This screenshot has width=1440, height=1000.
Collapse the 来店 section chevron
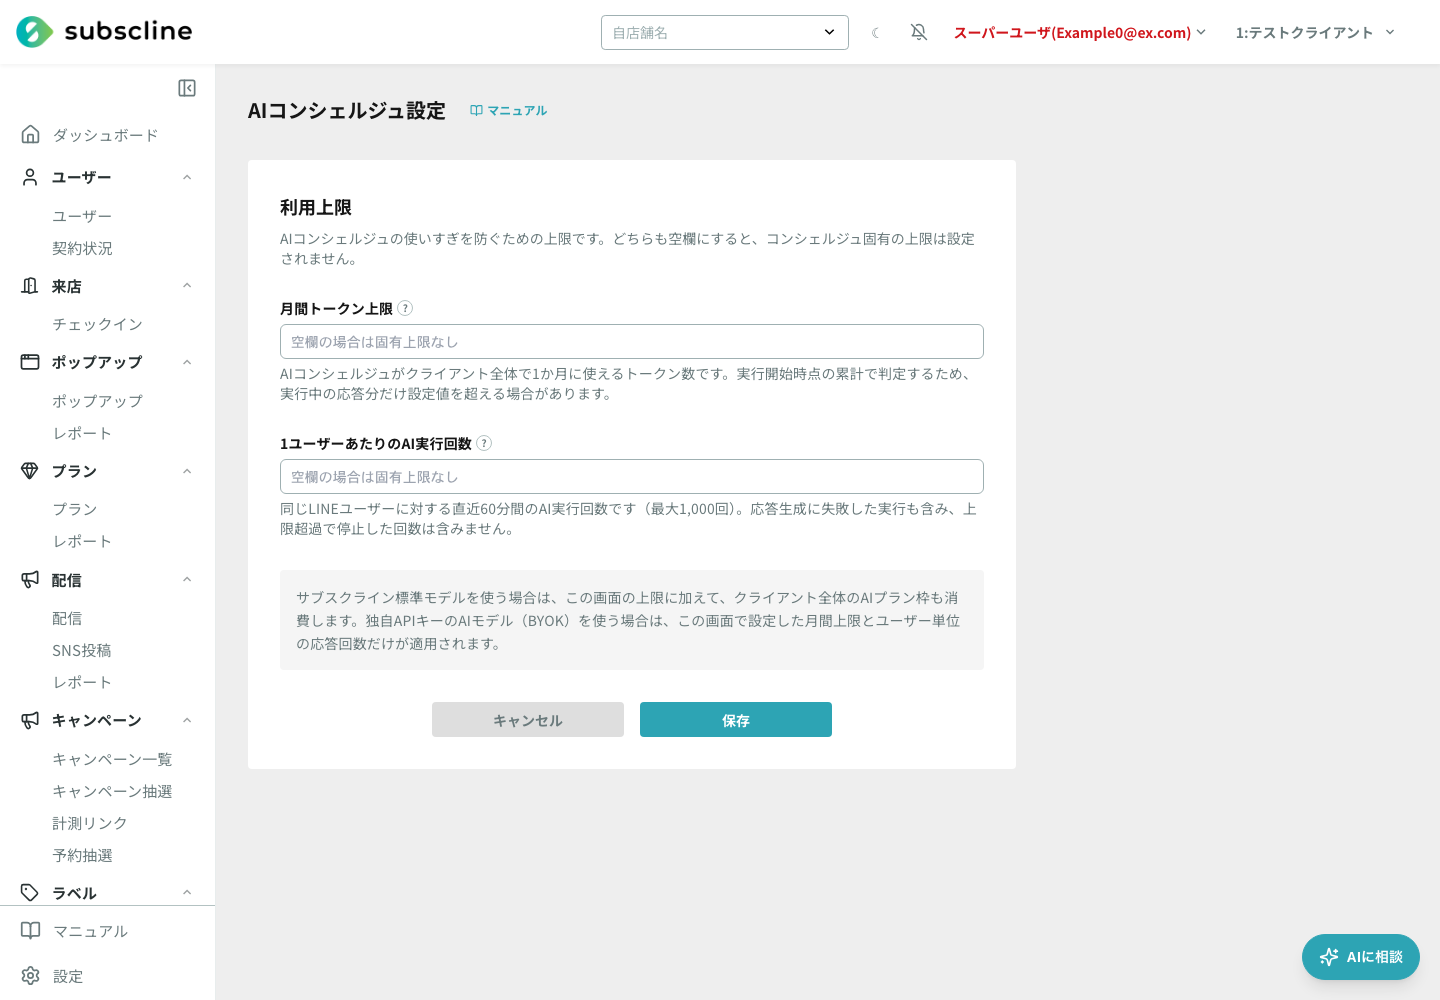[187, 286]
